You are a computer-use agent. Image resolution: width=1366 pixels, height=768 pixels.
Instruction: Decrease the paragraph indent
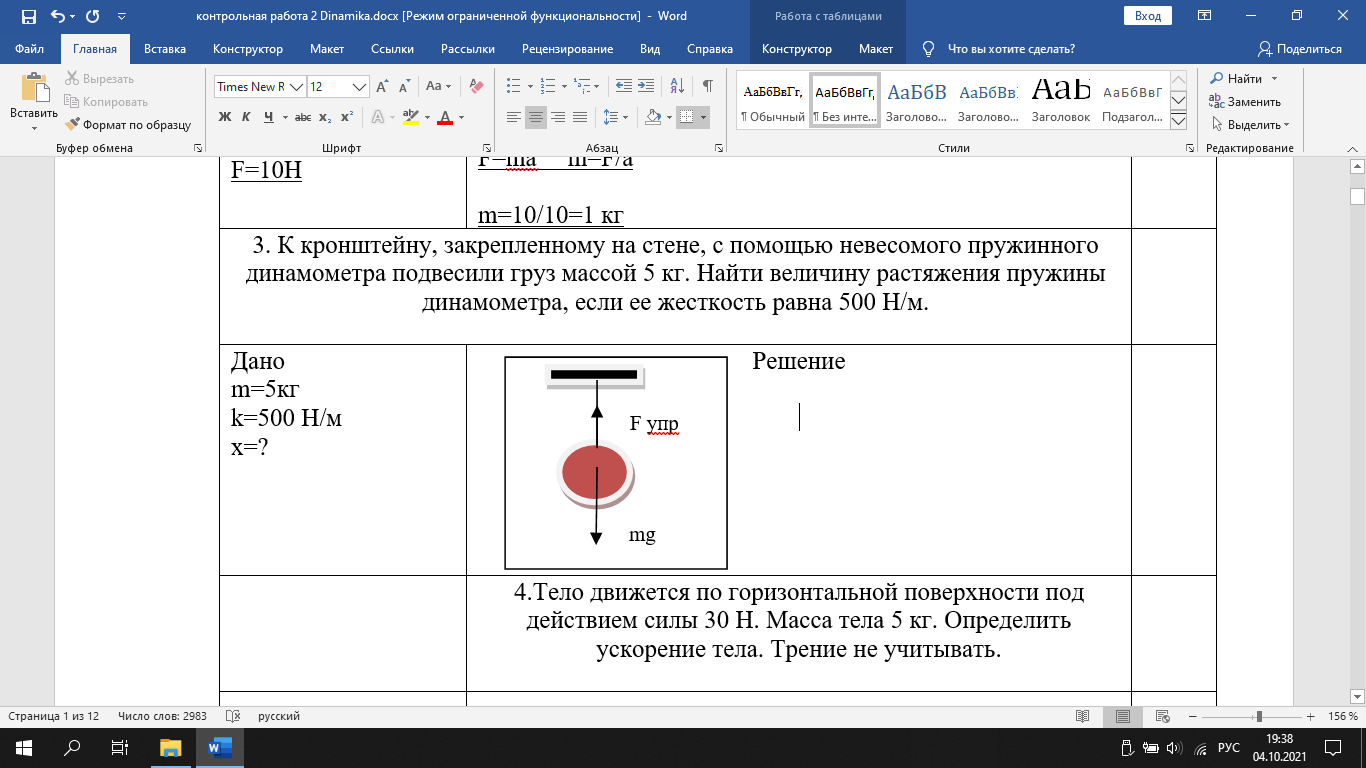pos(623,87)
